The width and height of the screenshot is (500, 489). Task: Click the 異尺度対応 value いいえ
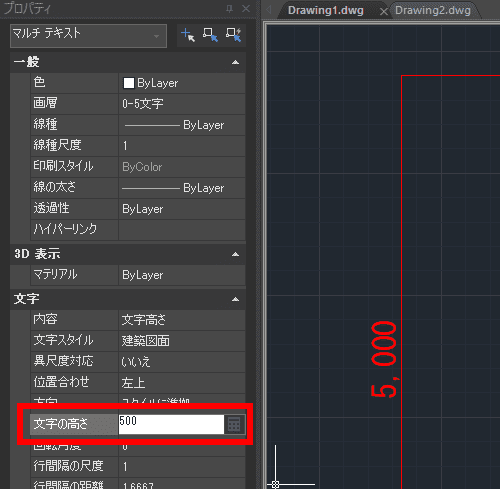pos(182,362)
